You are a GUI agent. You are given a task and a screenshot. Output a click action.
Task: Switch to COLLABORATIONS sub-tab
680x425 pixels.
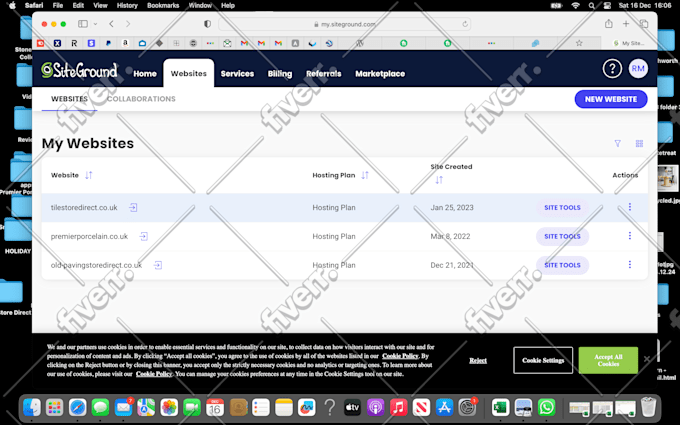point(141,99)
